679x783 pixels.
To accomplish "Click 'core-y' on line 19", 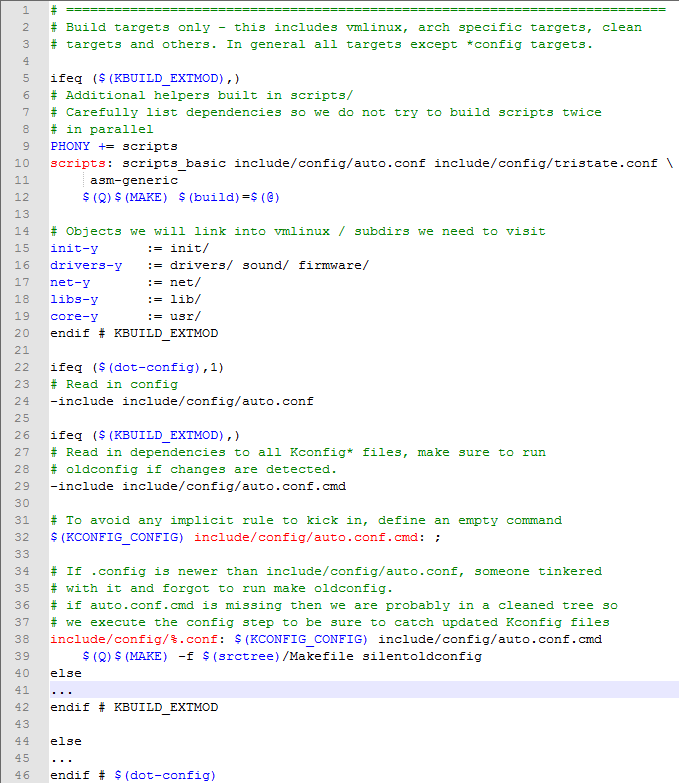I will point(74,316).
